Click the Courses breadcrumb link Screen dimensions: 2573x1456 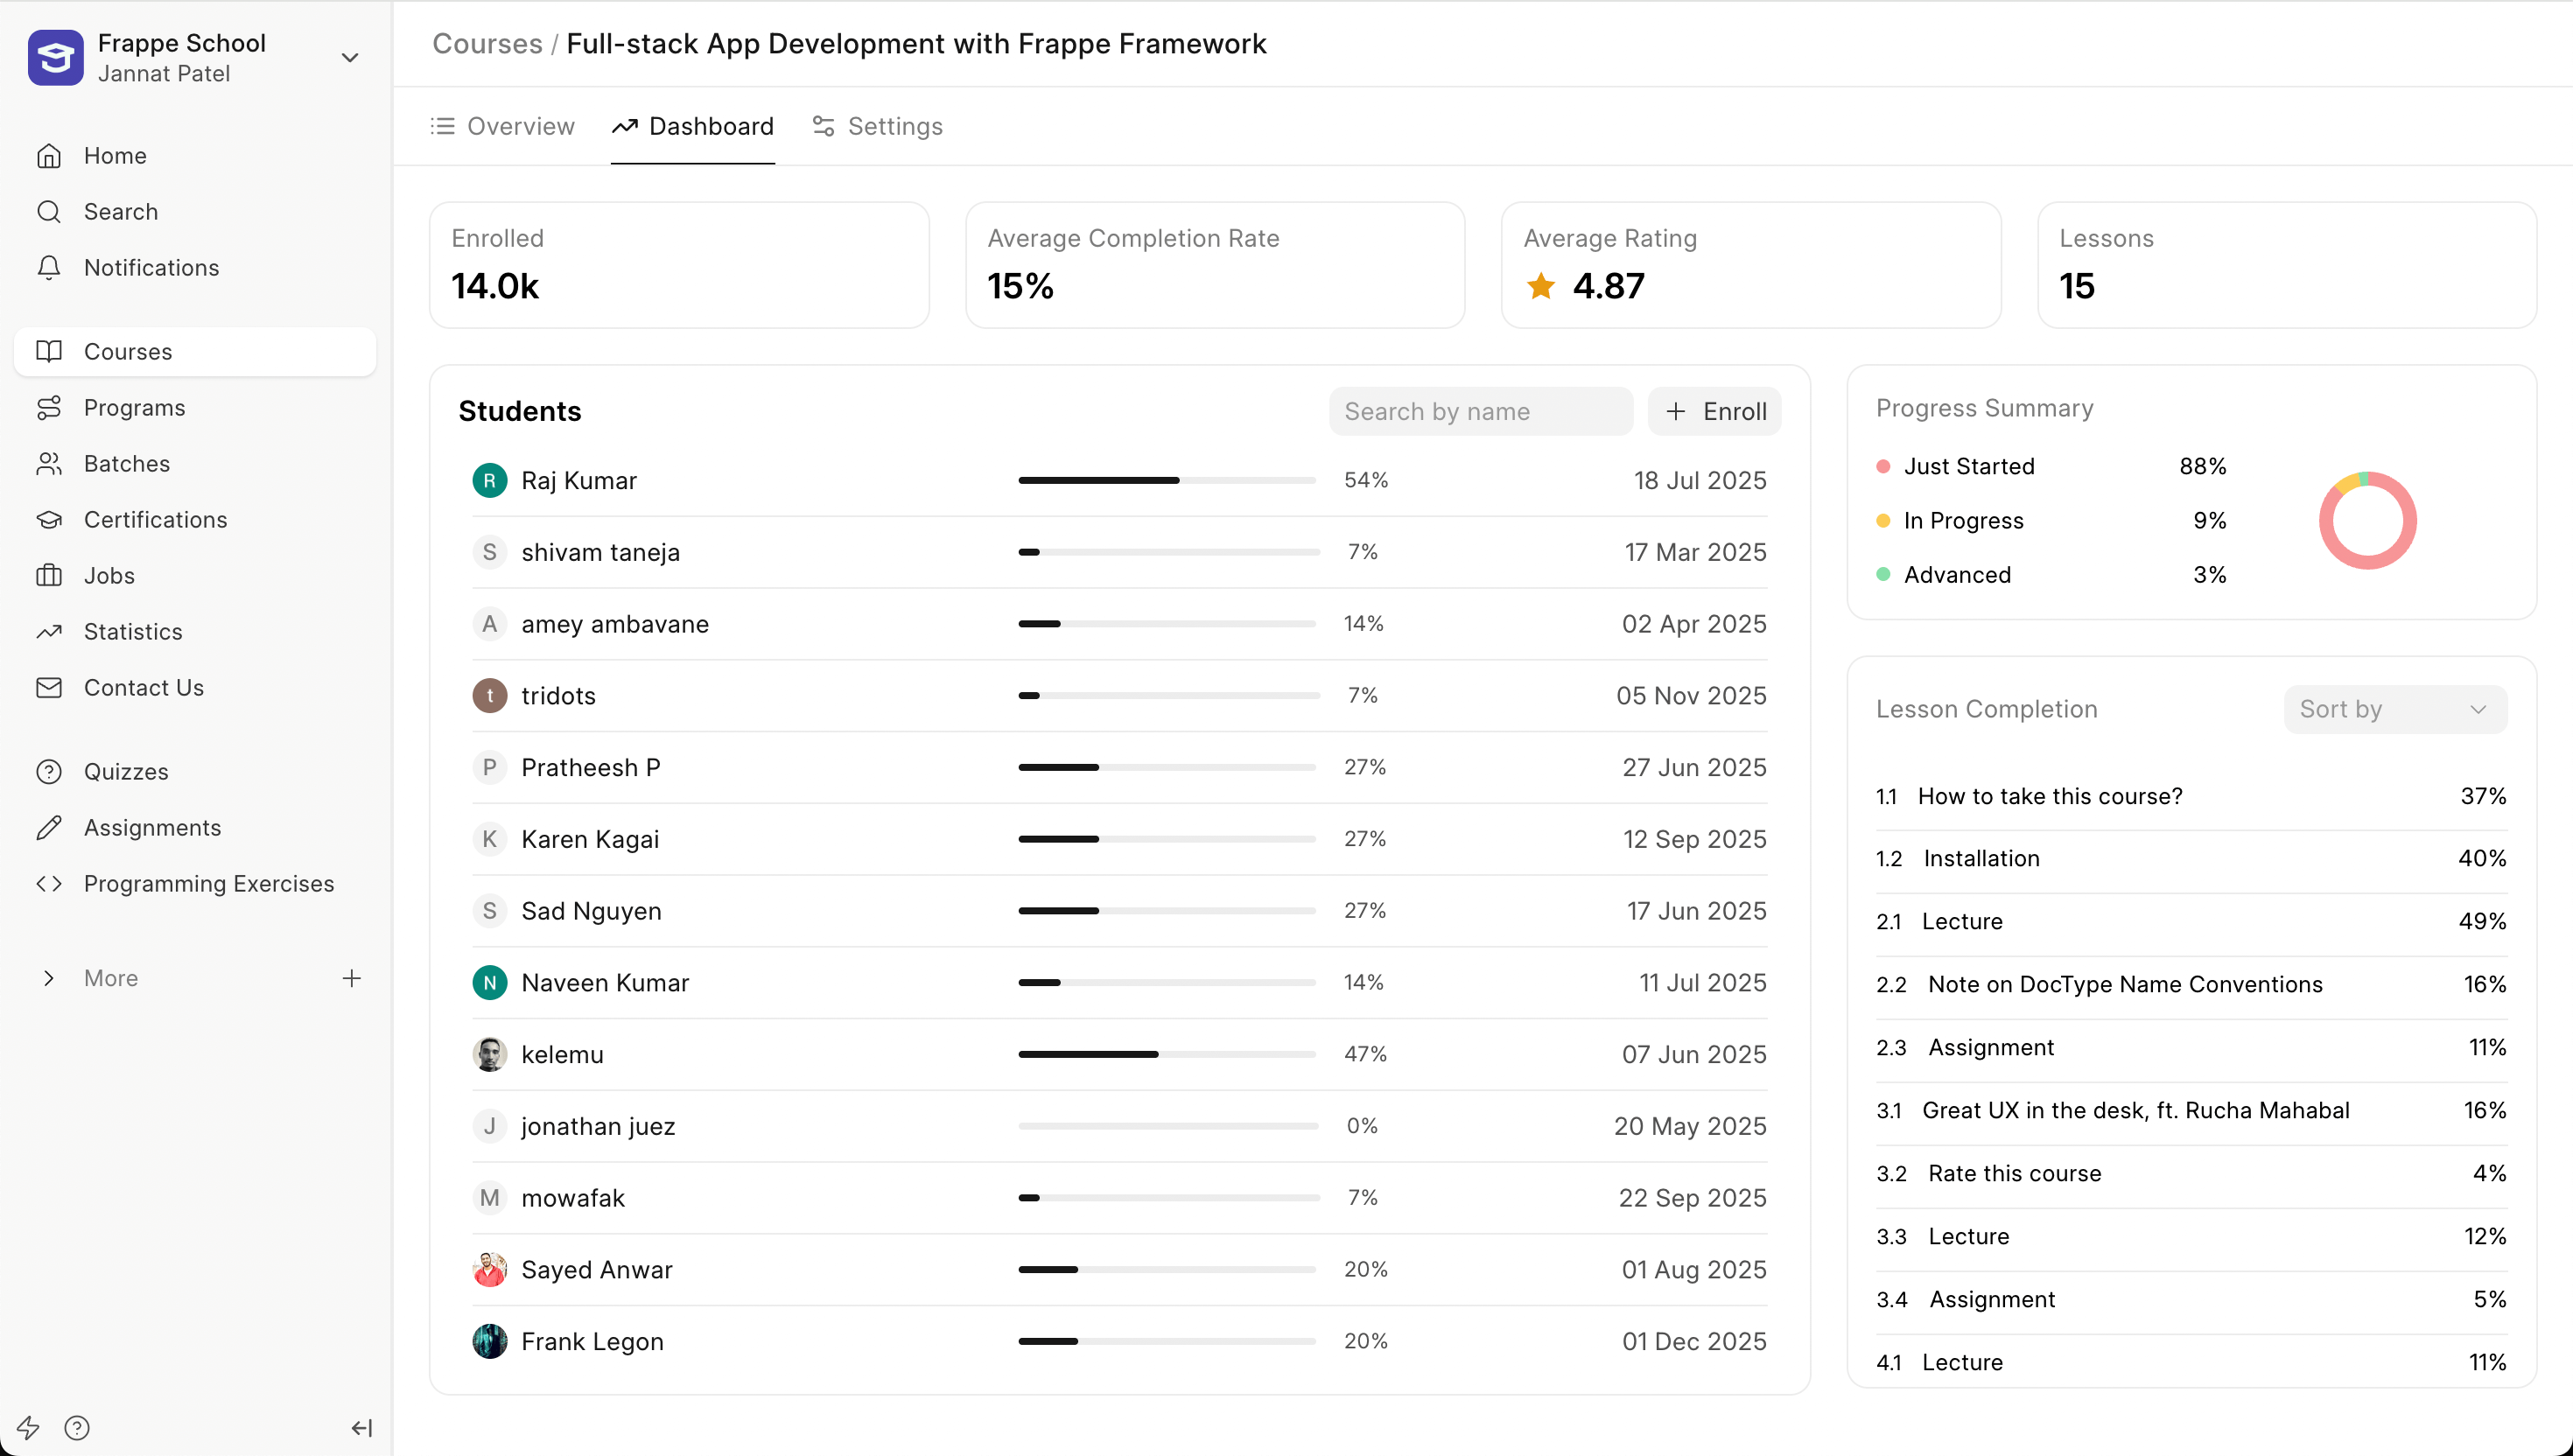pyautogui.click(x=487, y=43)
